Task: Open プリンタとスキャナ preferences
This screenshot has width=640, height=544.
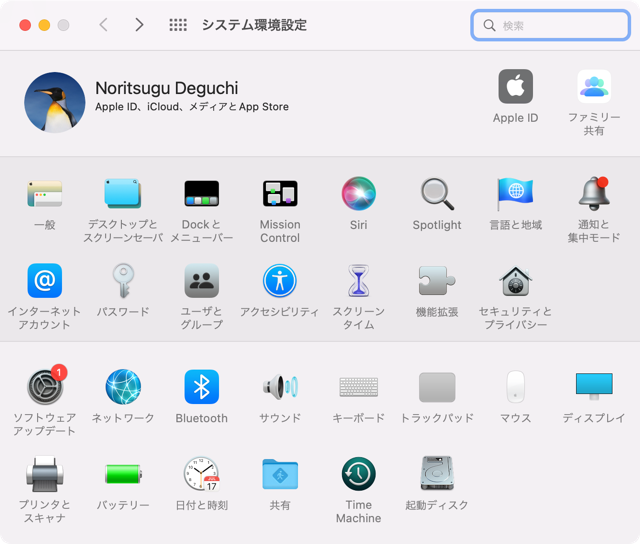Action: (44, 474)
